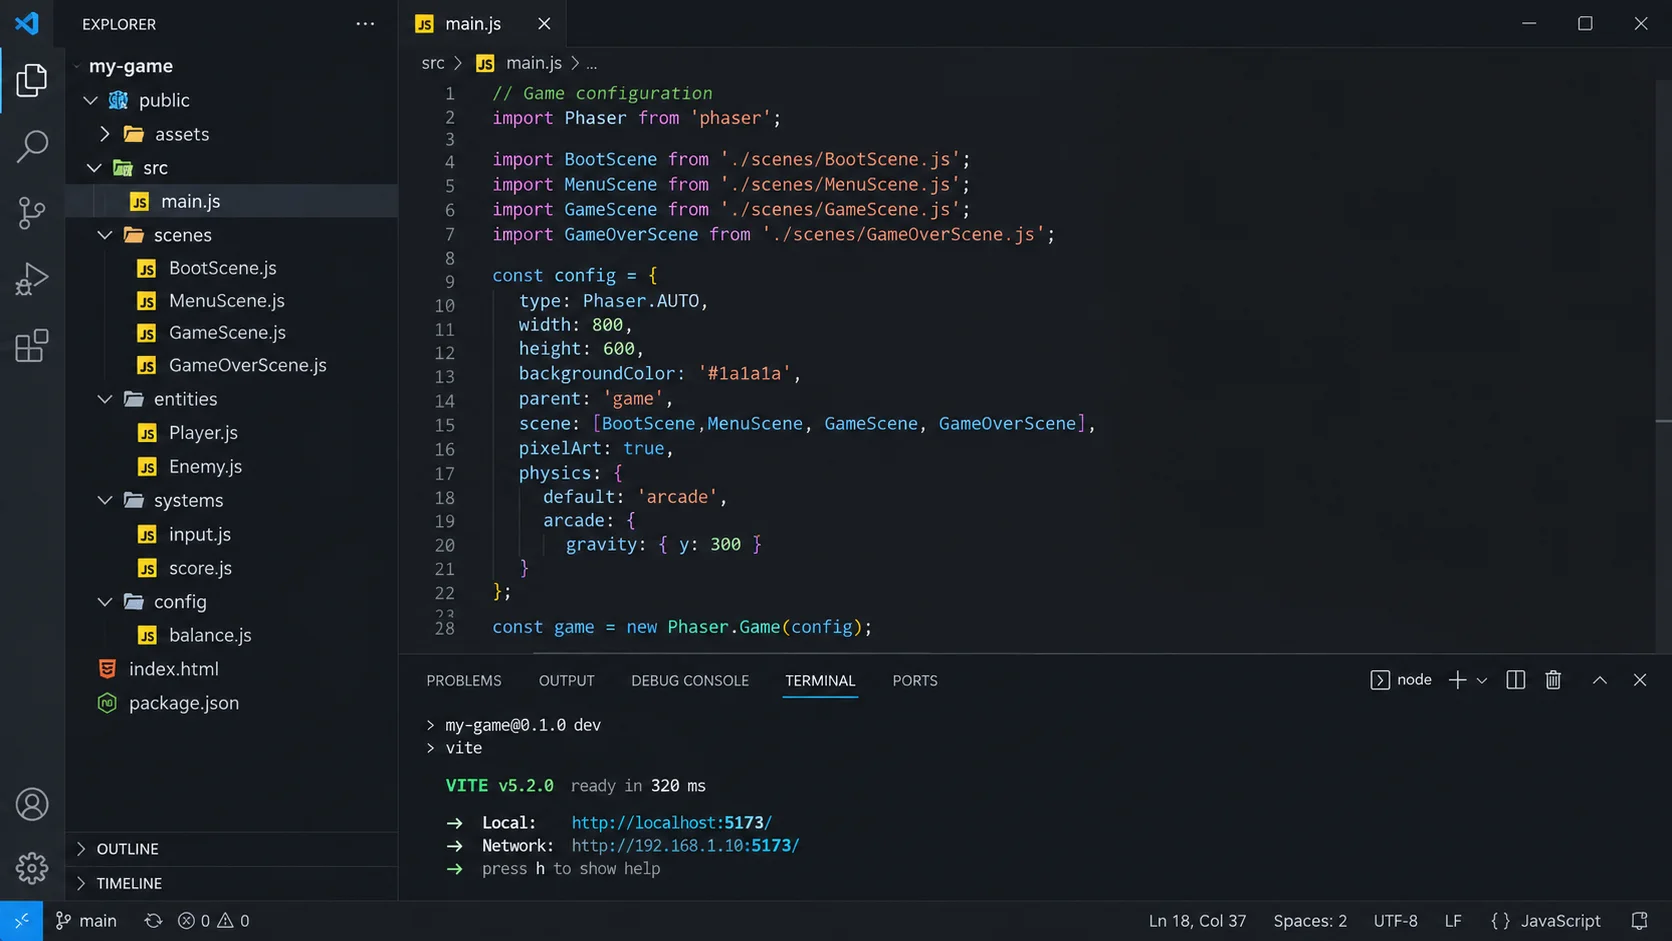1672x941 pixels.
Task: Open the Run and Debug view icon
Action: tap(32, 279)
